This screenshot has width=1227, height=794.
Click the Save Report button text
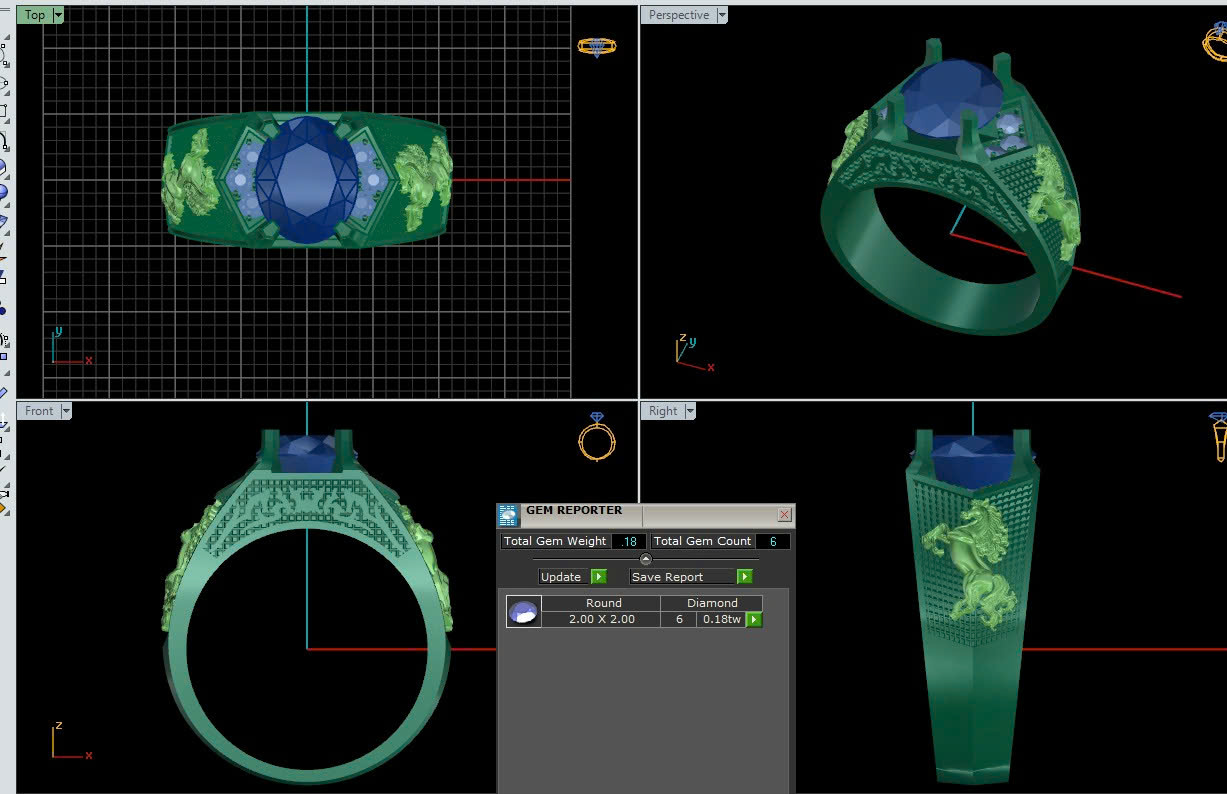[667, 577]
